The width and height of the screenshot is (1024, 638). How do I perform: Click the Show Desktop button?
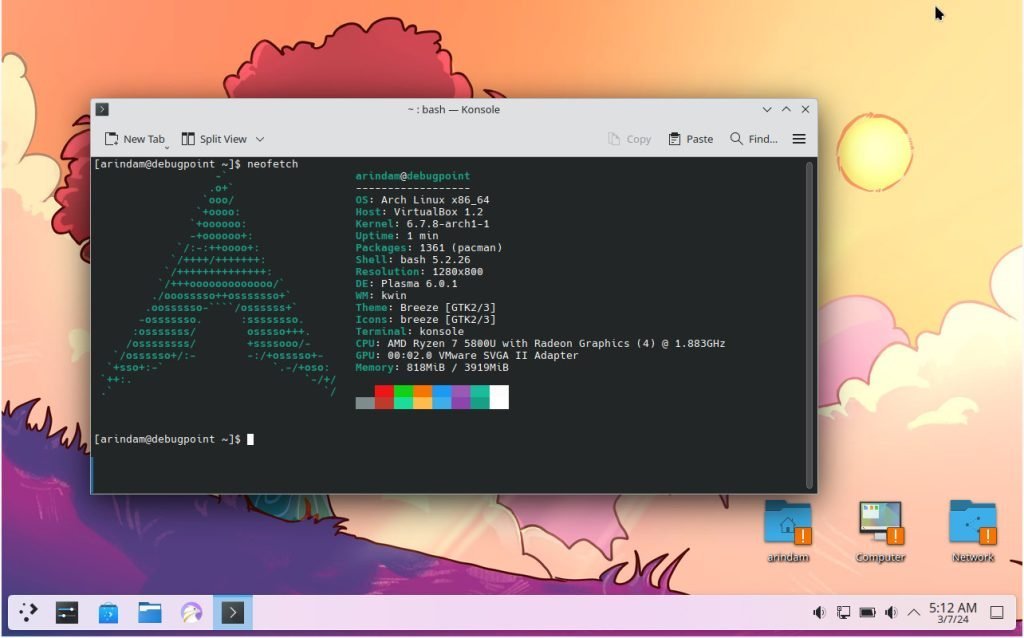[997, 613]
